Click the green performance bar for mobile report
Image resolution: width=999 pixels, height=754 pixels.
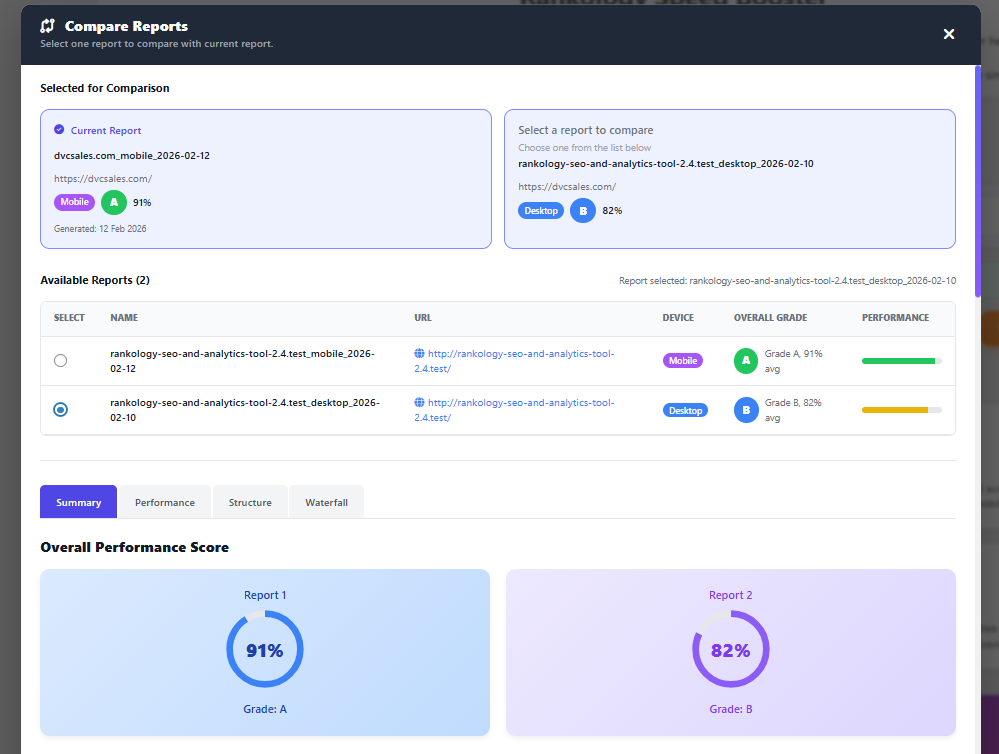(x=897, y=360)
